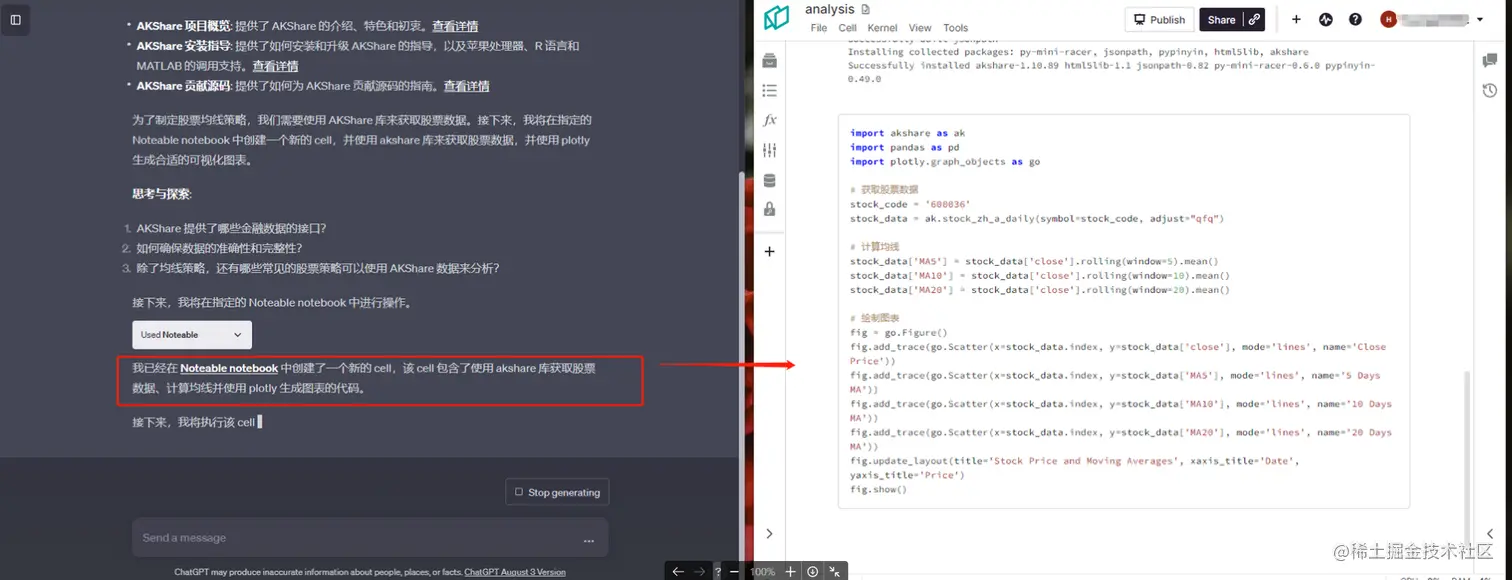Click the 100% zoom level in viewer toolbar
Viewport: 1512px width, 580px height.
tap(762, 572)
